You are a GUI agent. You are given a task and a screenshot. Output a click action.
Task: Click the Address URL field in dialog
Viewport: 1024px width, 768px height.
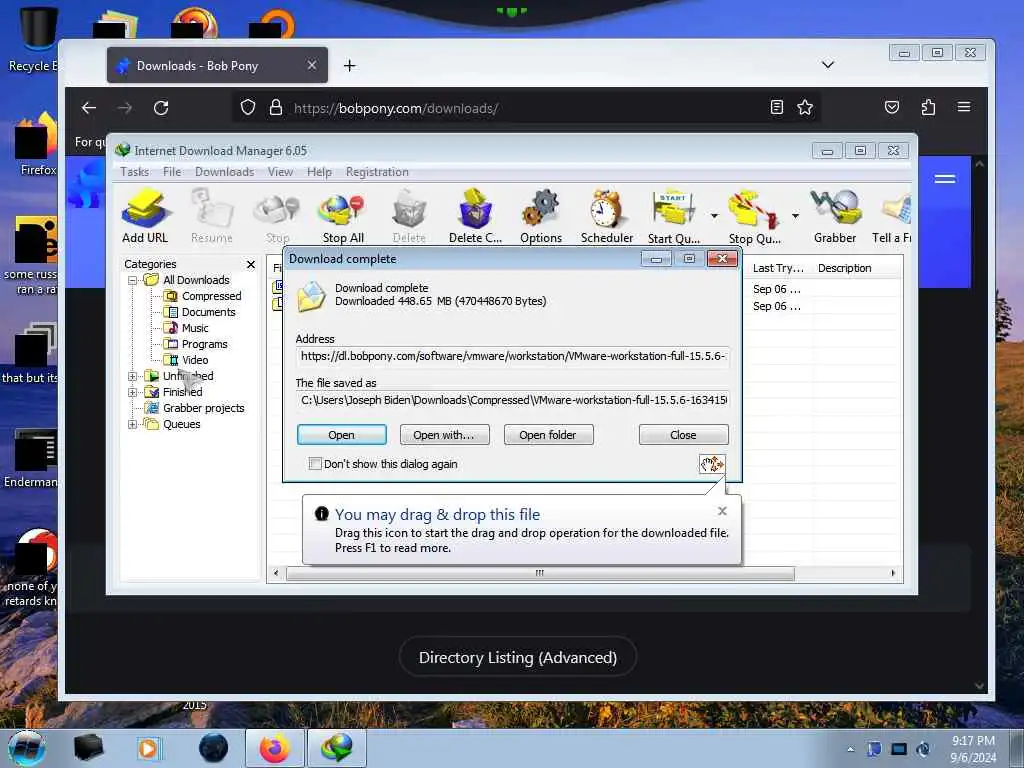tap(513, 357)
